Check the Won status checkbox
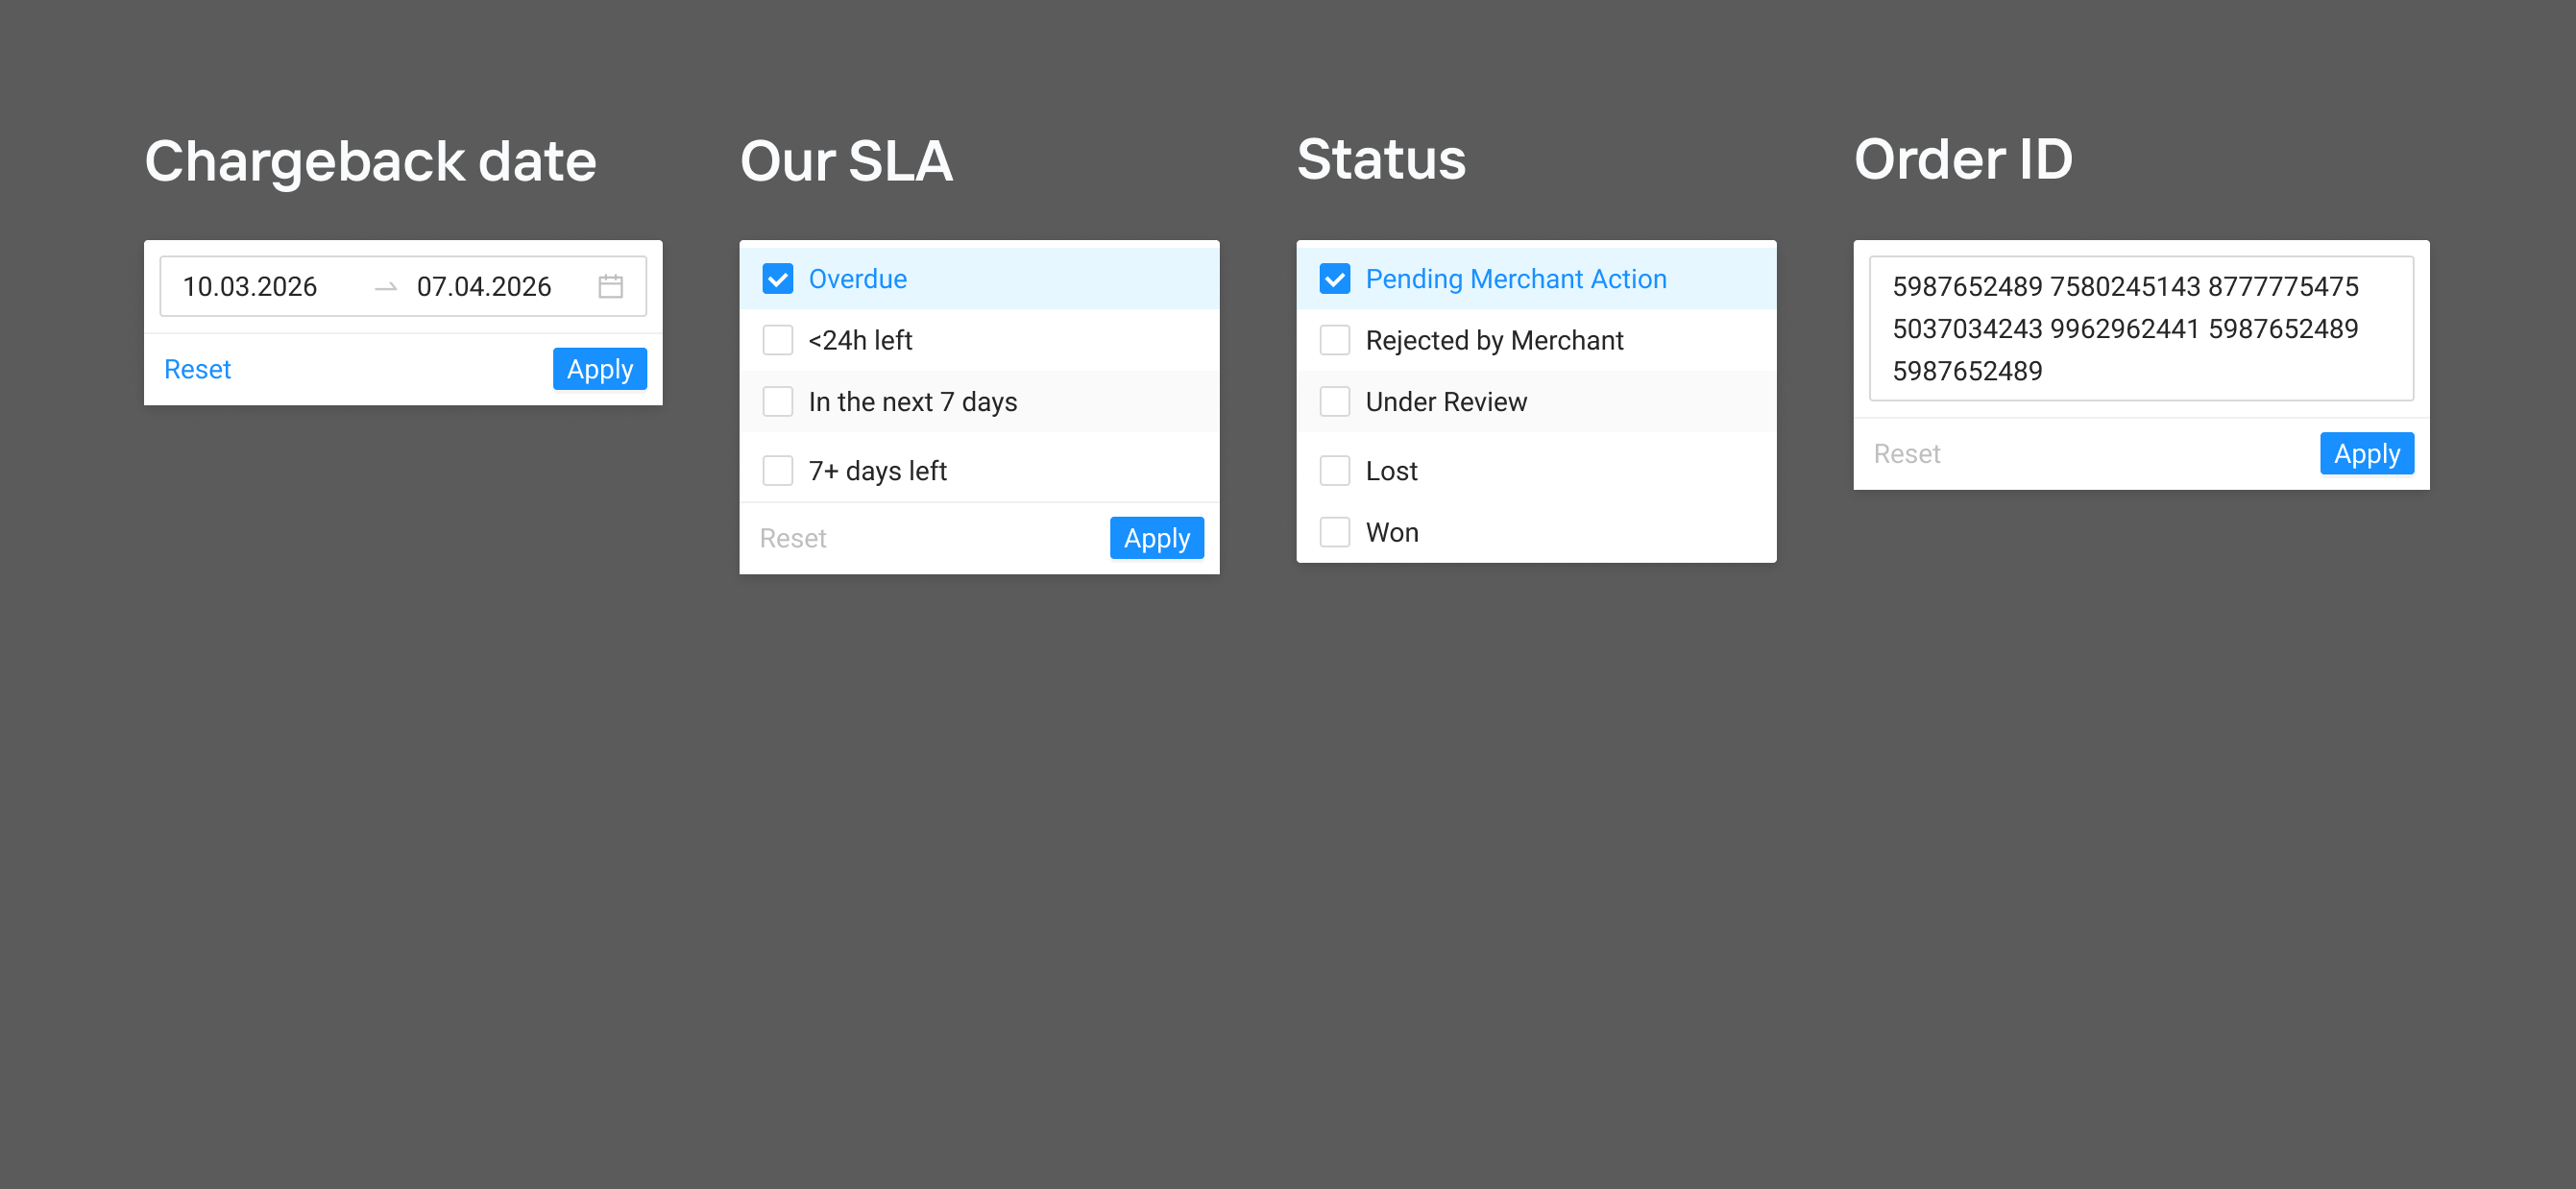 [x=1334, y=532]
